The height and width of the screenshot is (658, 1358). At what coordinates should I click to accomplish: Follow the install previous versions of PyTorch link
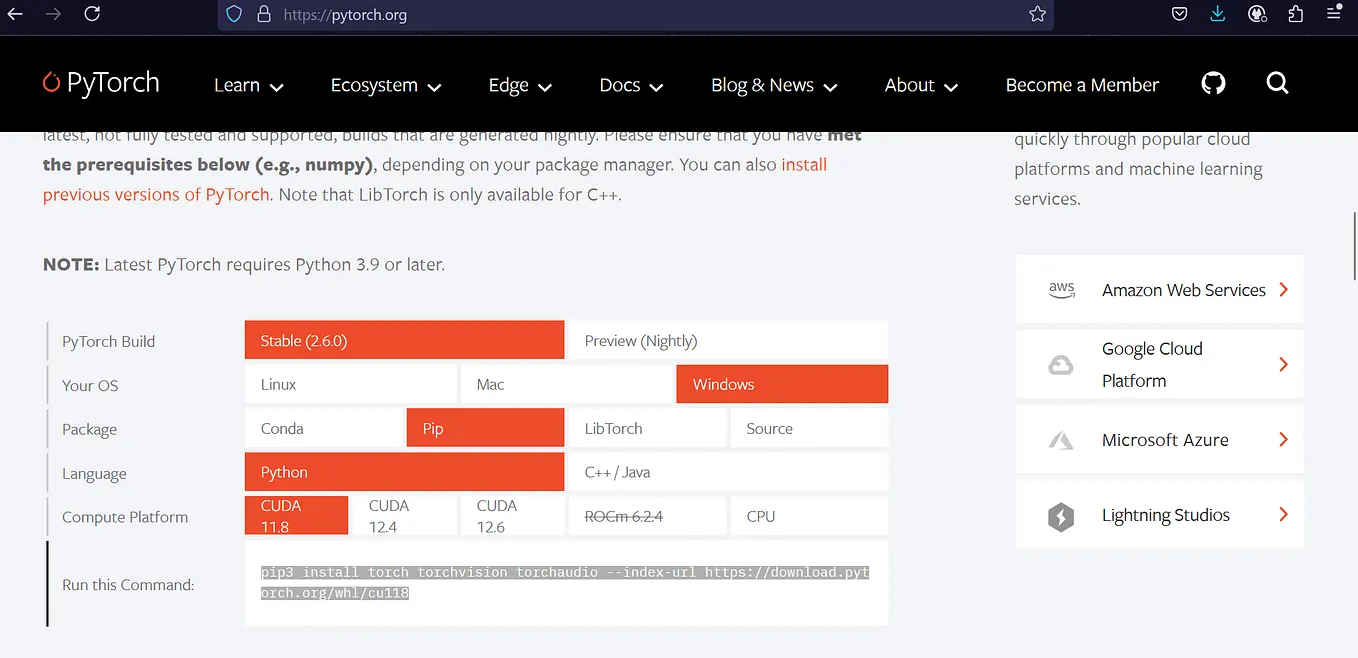[155, 194]
